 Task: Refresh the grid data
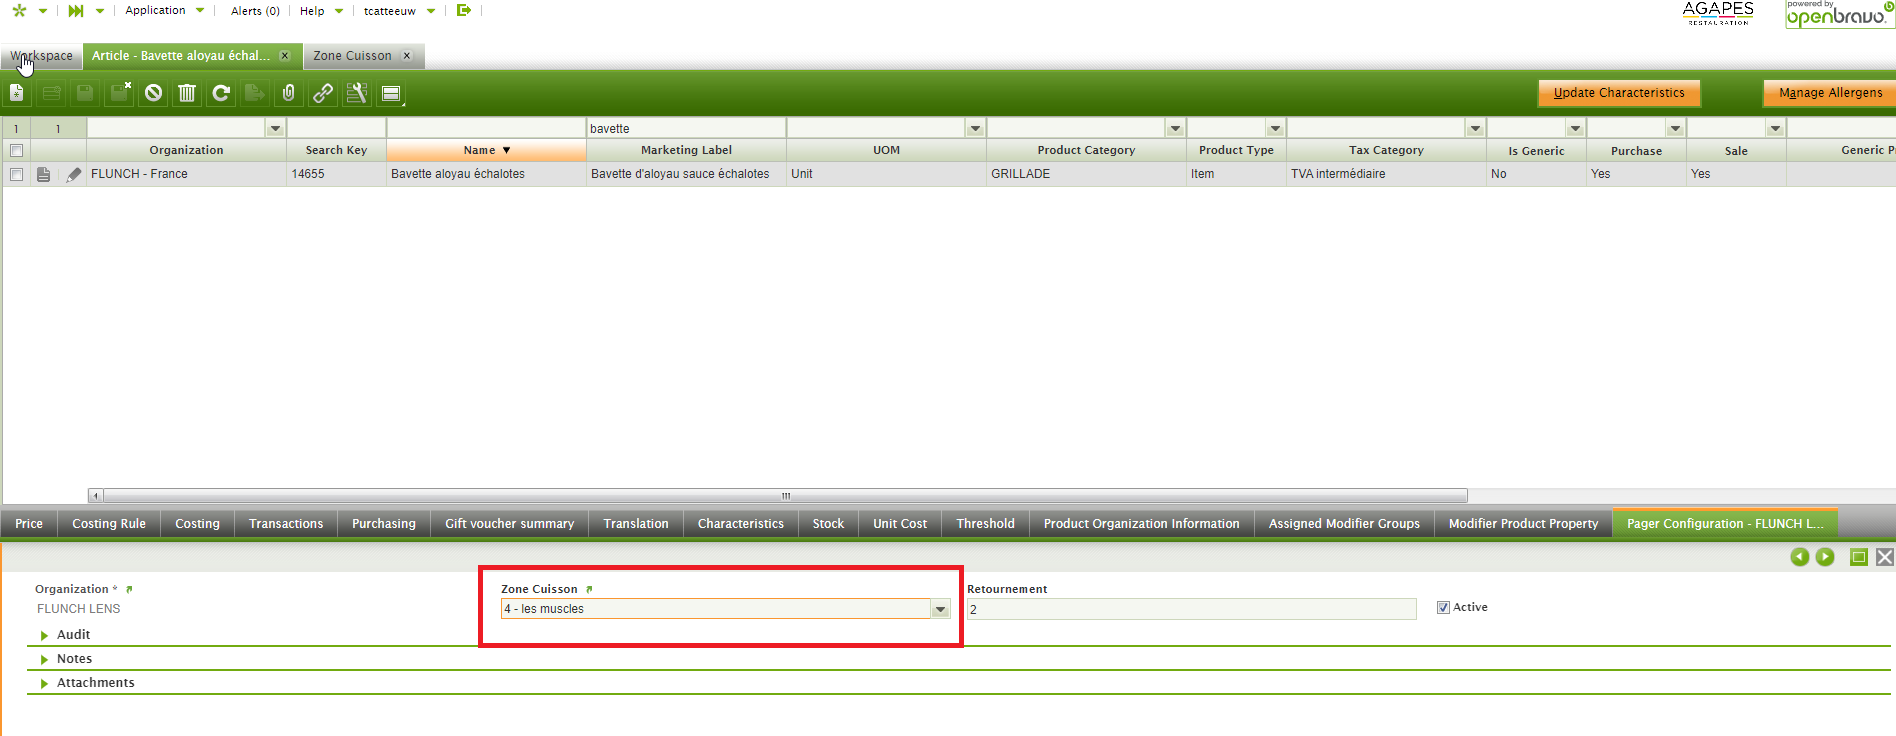pos(221,93)
